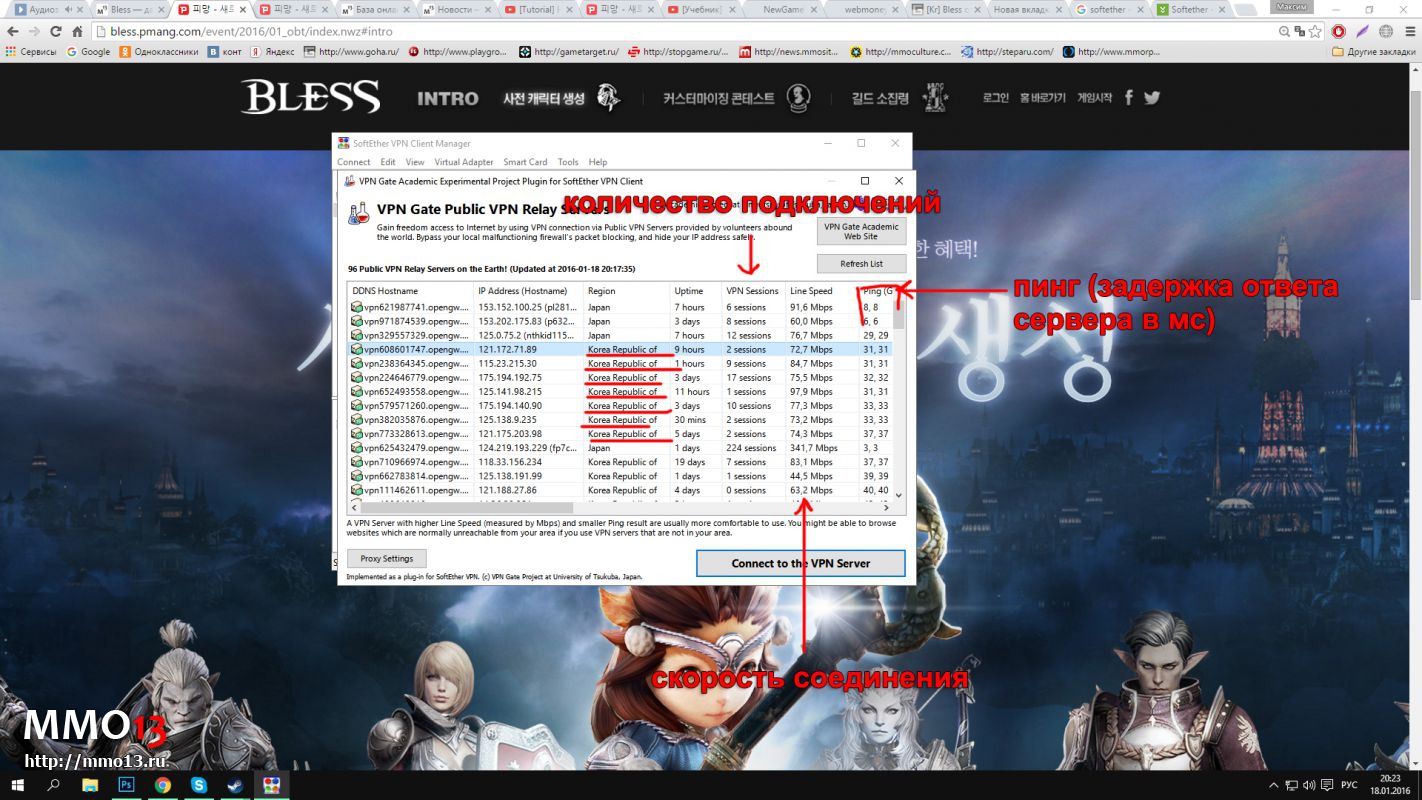This screenshot has height=800, width=1422.
Task: Open Другие закладки bookmarks folder
Action: click(x=1374, y=52)
